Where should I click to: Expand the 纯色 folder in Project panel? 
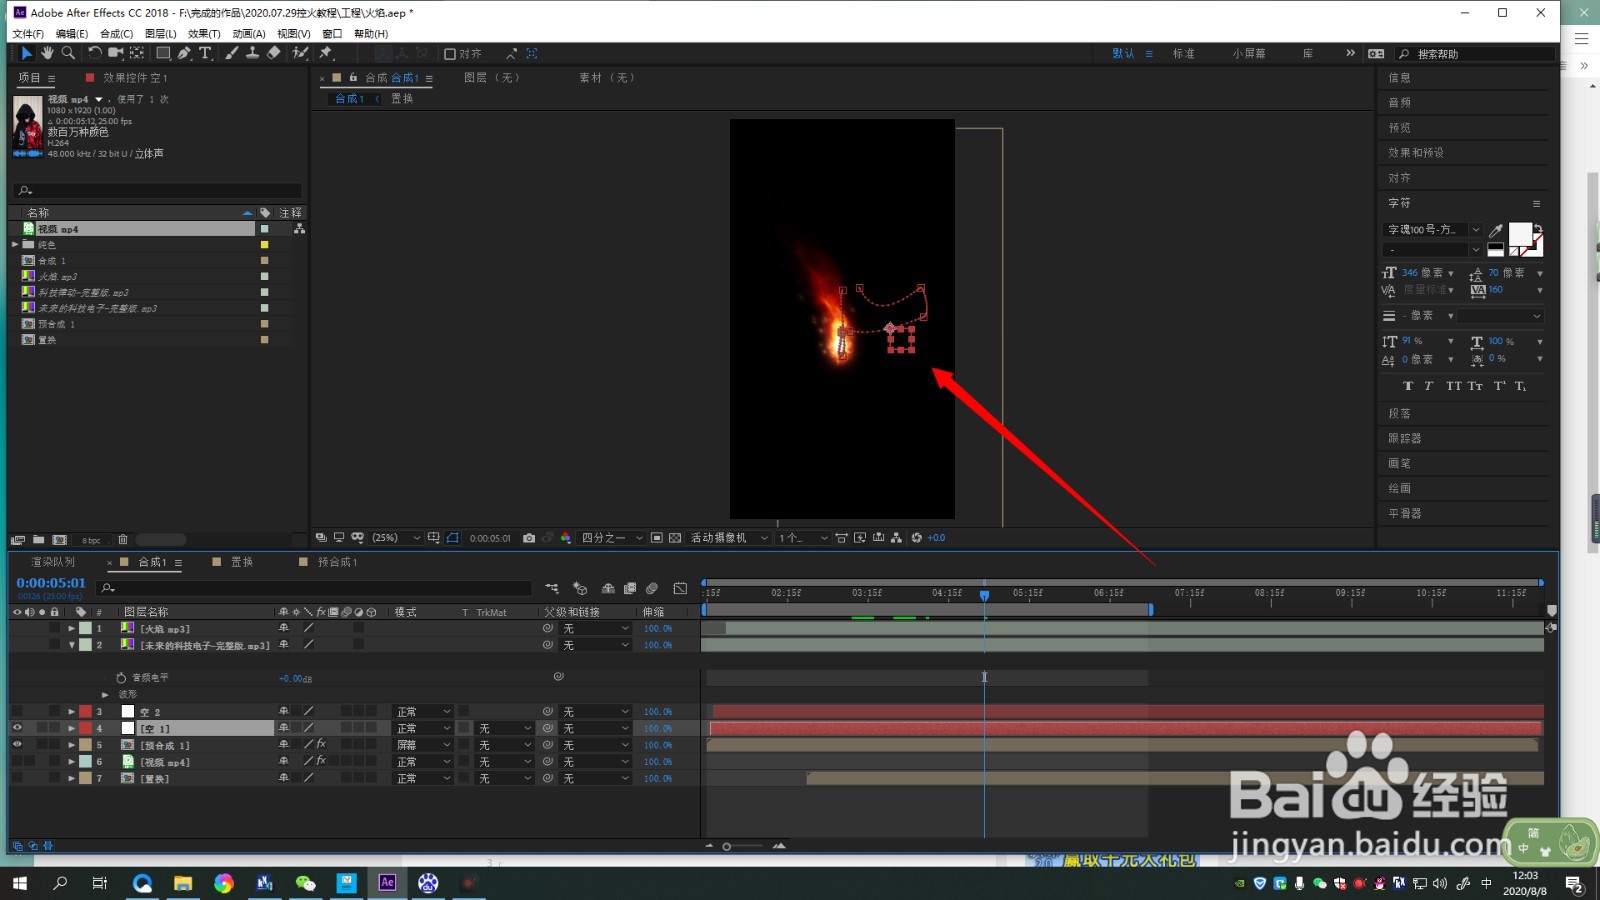coord(15,245)
